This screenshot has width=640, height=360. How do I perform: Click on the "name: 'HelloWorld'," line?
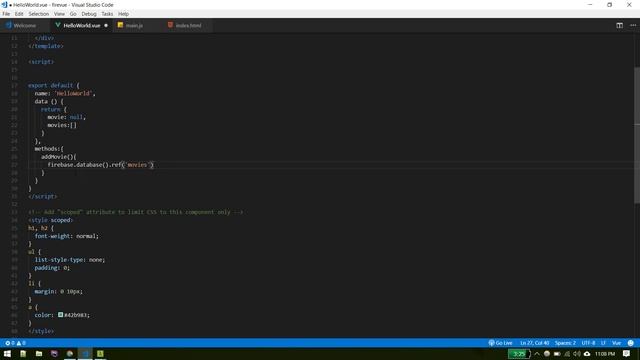tap(65, 93)
